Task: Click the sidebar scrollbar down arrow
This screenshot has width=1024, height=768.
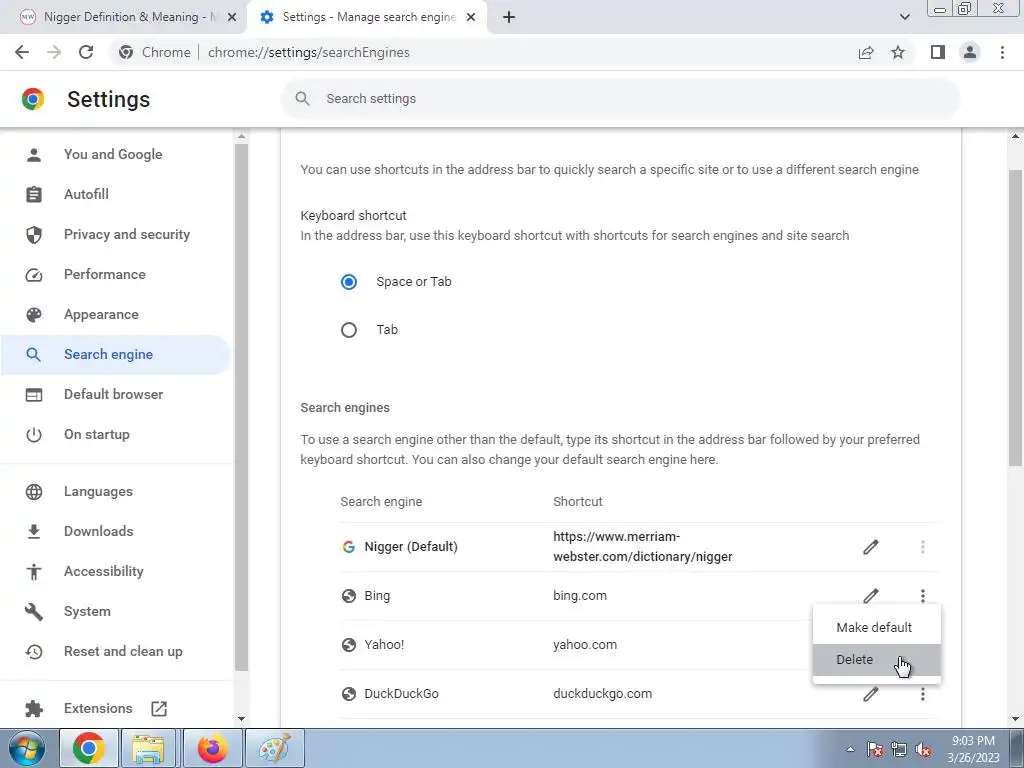Action: pos(242,719)
